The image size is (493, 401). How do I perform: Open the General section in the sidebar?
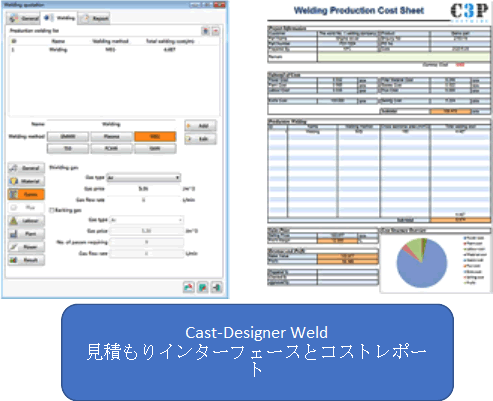tap(26, 168)
